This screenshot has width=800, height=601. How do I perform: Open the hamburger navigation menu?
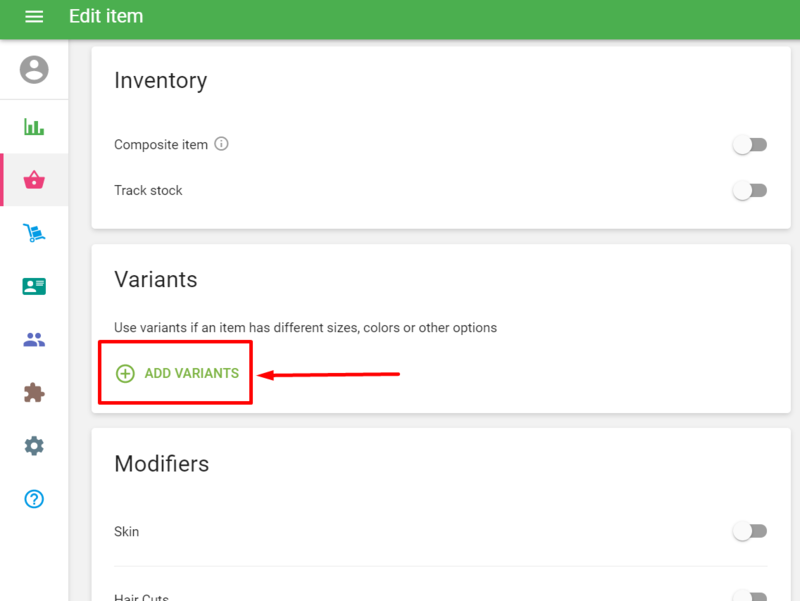[34, 17]
